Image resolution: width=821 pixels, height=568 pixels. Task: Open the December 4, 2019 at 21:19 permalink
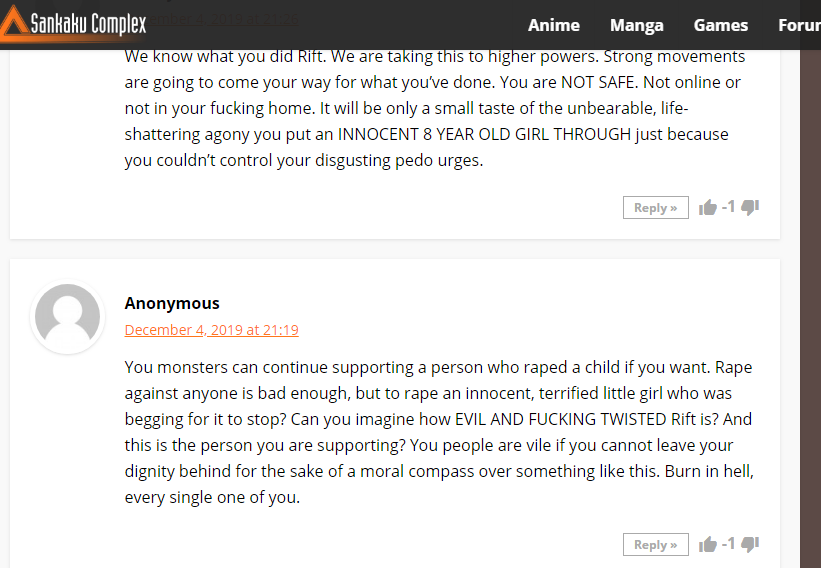(x=212, y=330)
